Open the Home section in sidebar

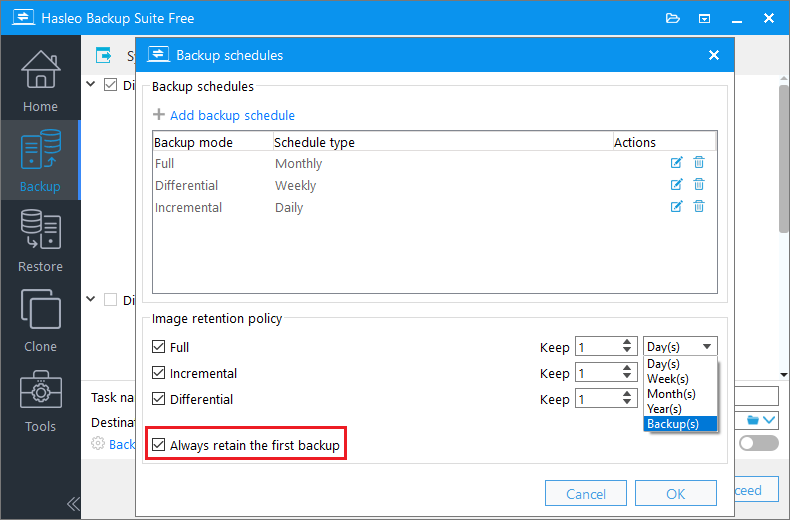[40, 81]
